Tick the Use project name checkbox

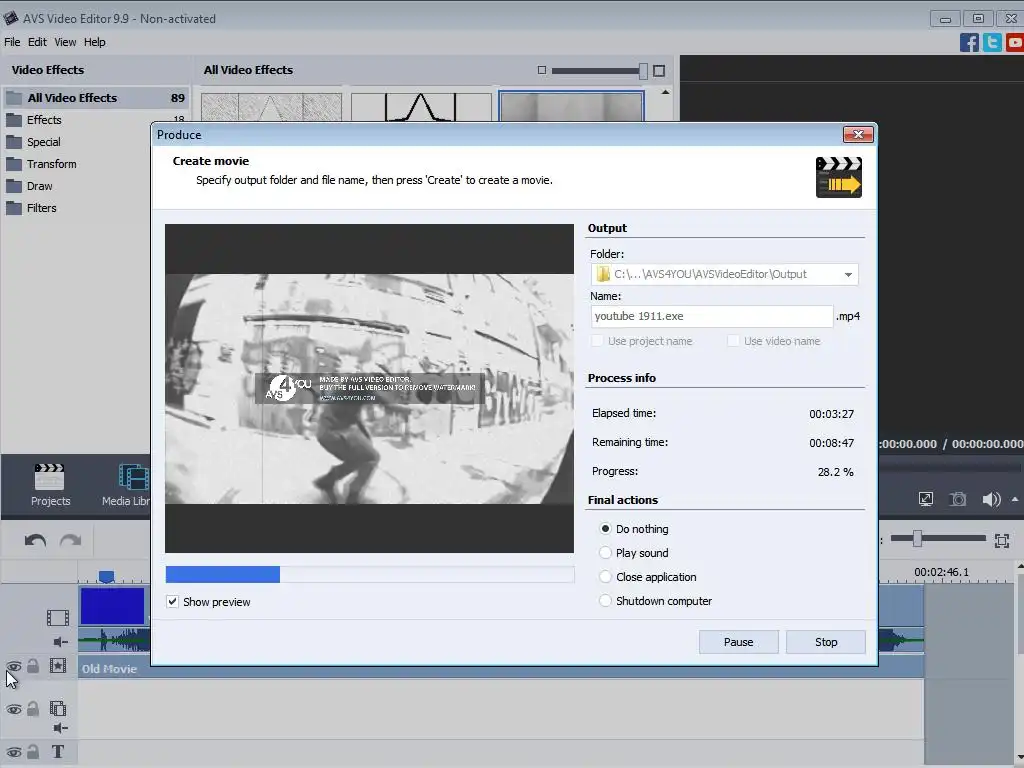coord(597,340)
